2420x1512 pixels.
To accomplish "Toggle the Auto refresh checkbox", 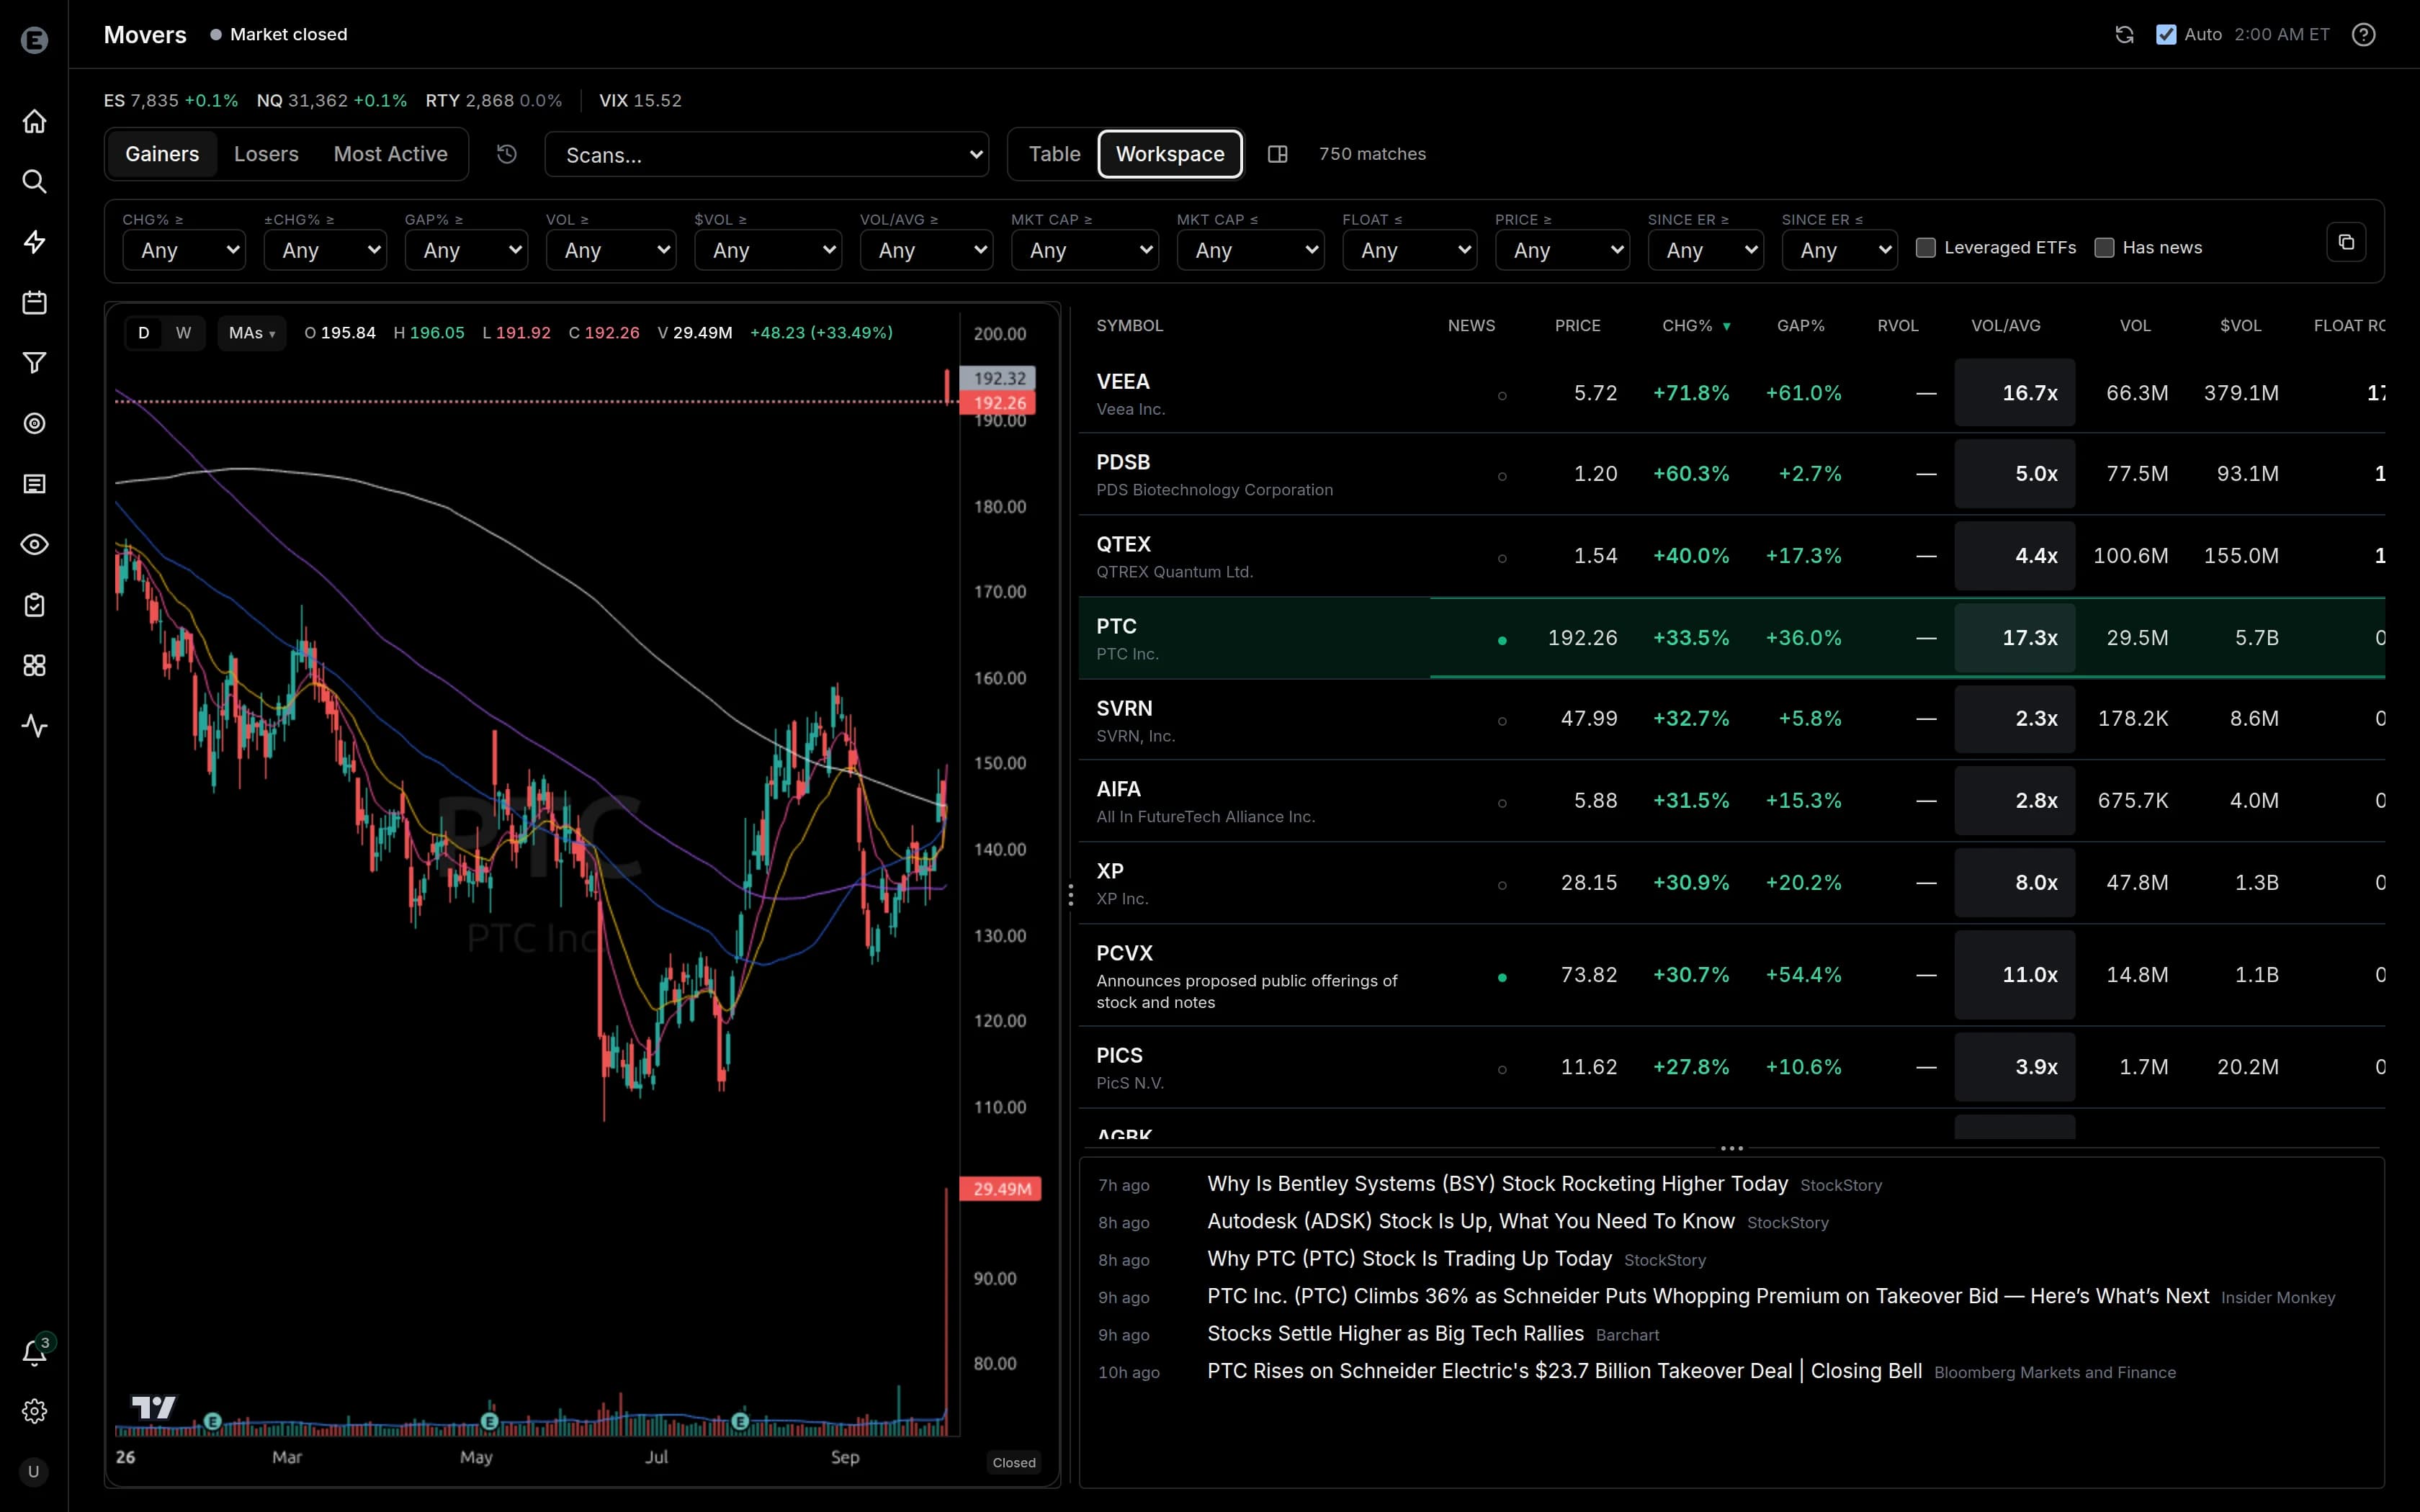I will click(x=2166, y=35).
